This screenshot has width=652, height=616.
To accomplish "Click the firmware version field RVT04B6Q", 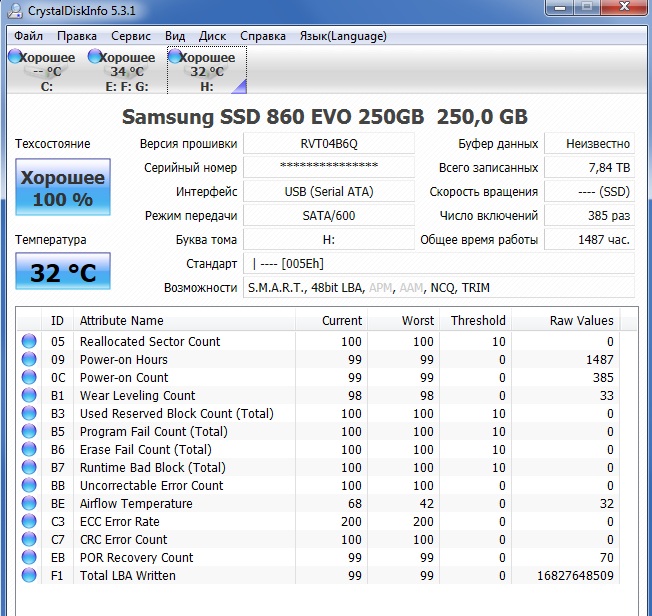I will pyautogui.click(x=328, y=144).
